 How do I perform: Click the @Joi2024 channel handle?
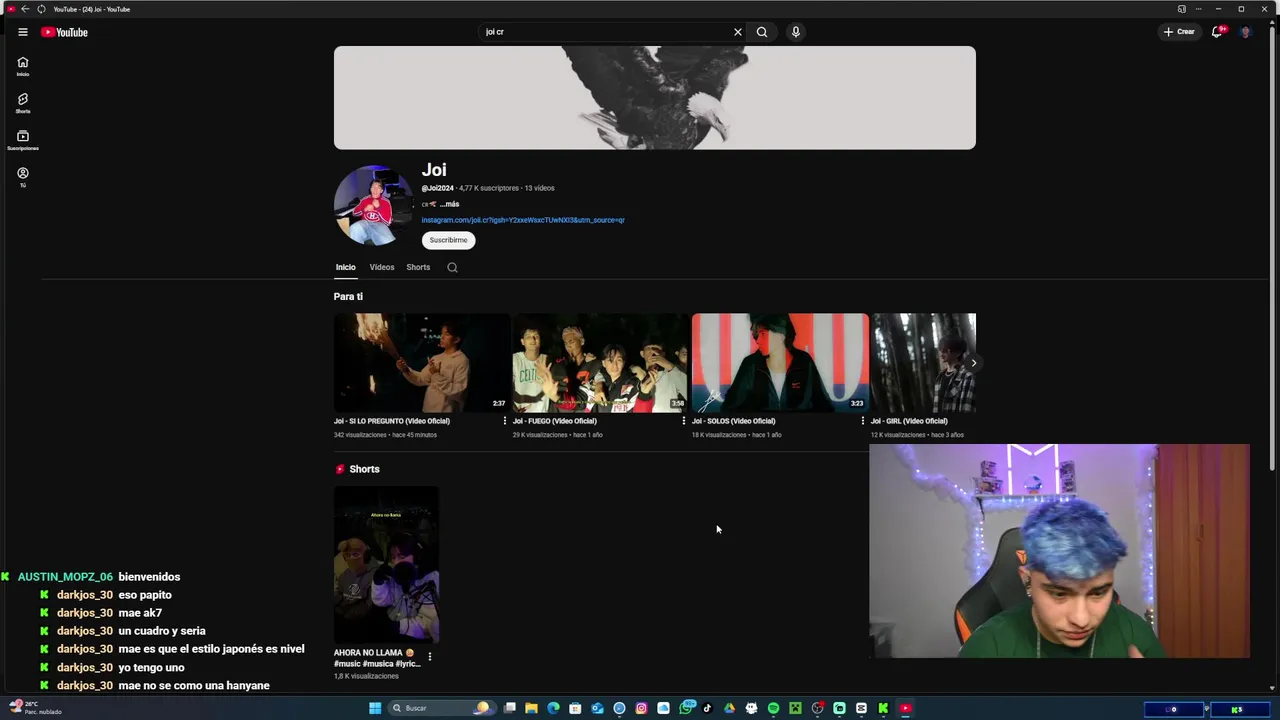pyautogui.click(x=437, y=188)
